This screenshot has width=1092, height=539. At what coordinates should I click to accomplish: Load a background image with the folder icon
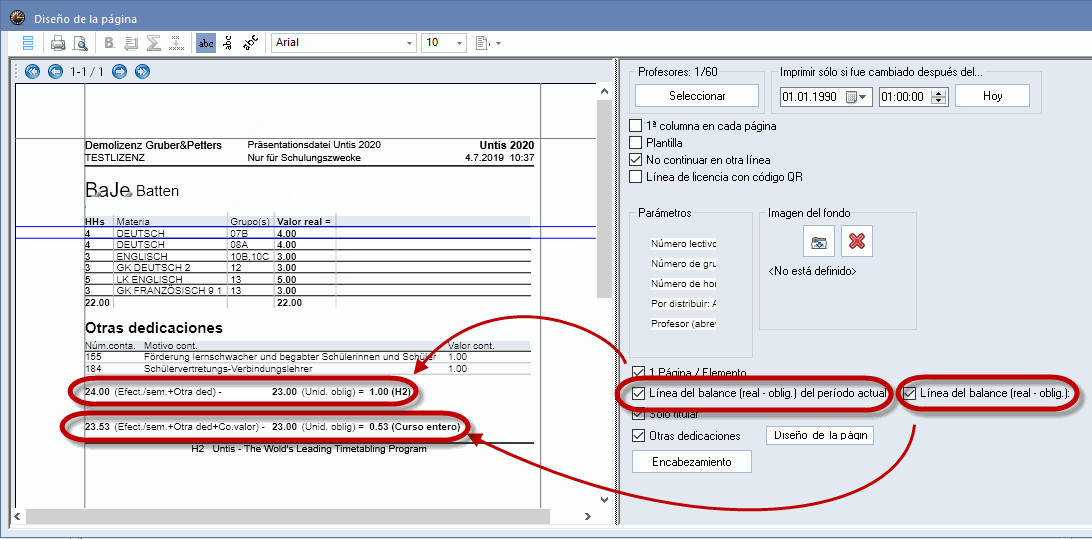point(819,242)
